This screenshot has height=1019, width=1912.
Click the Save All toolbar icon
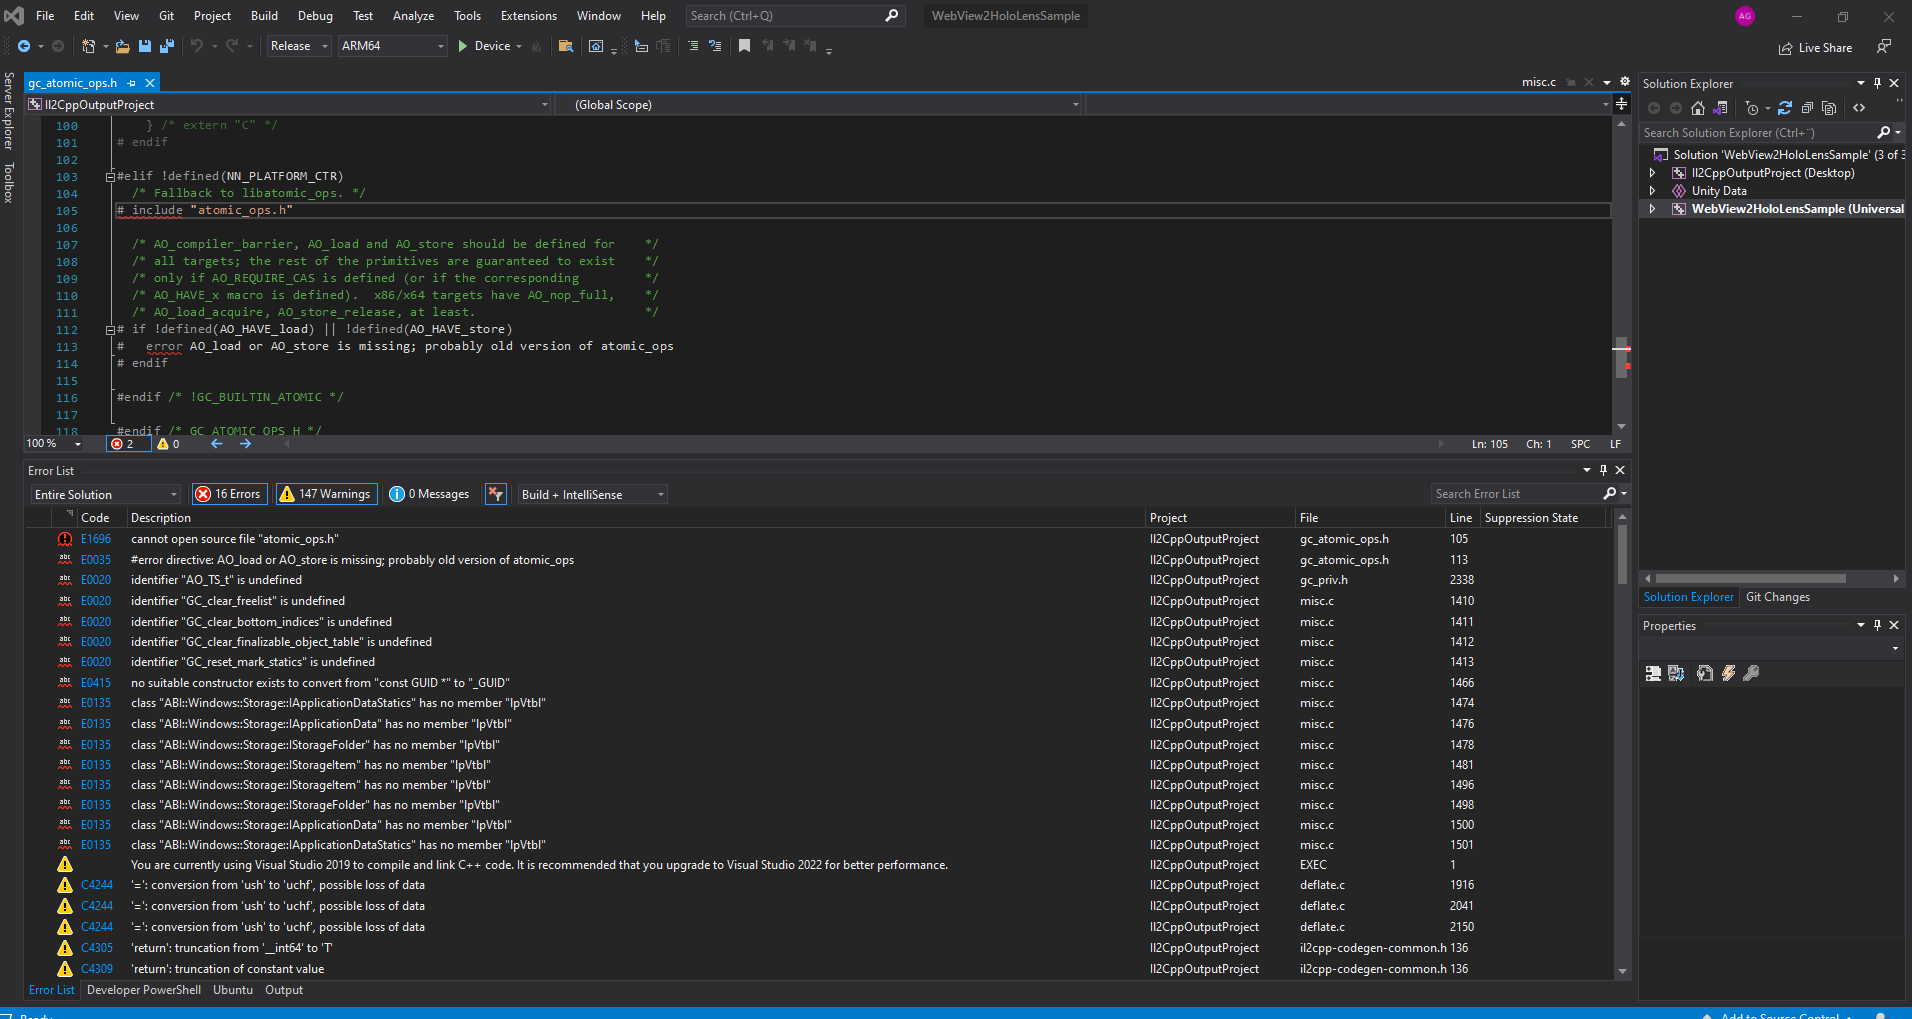[x=166, y=46]
